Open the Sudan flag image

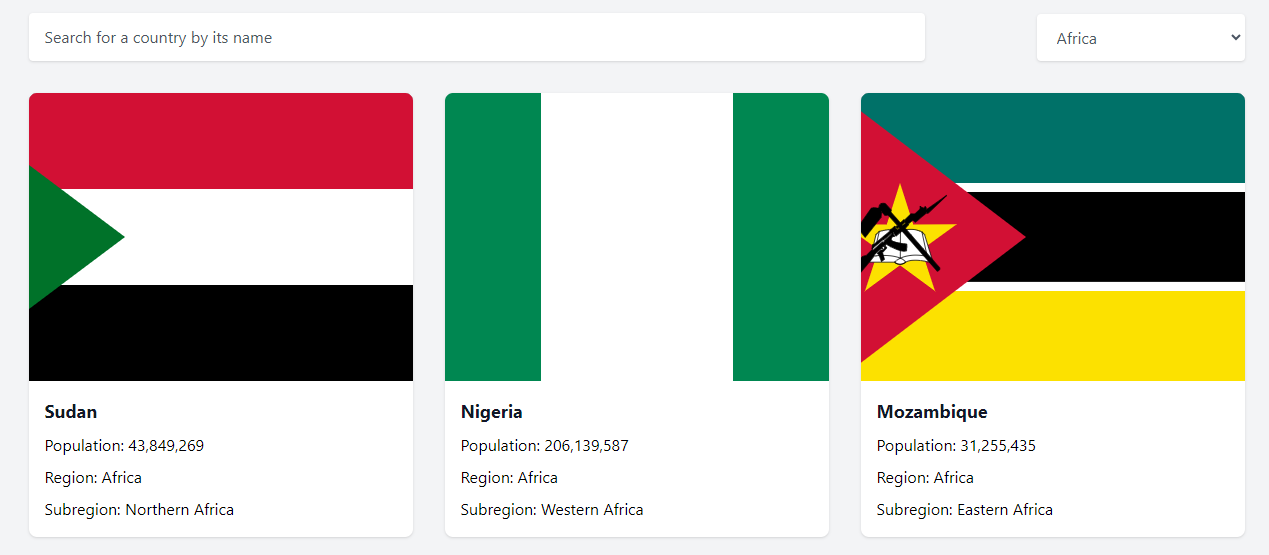click(x=221, y=237)
